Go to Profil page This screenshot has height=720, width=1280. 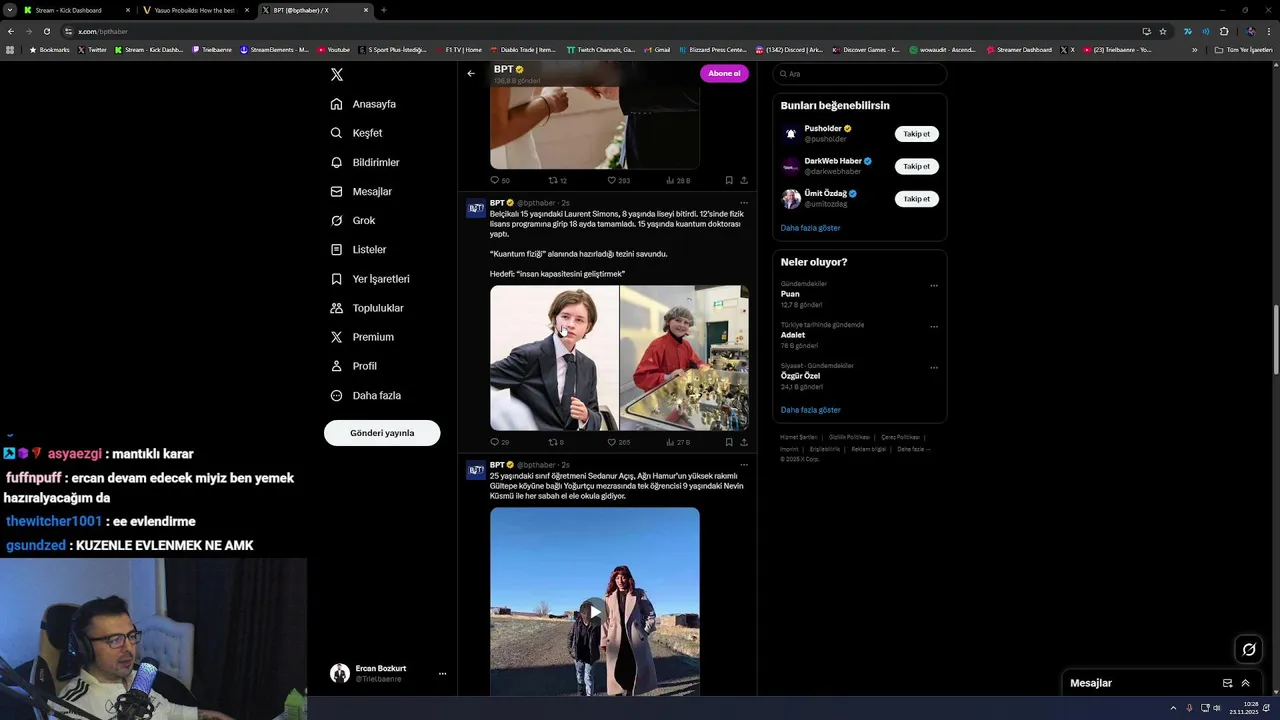coord(353,366)
